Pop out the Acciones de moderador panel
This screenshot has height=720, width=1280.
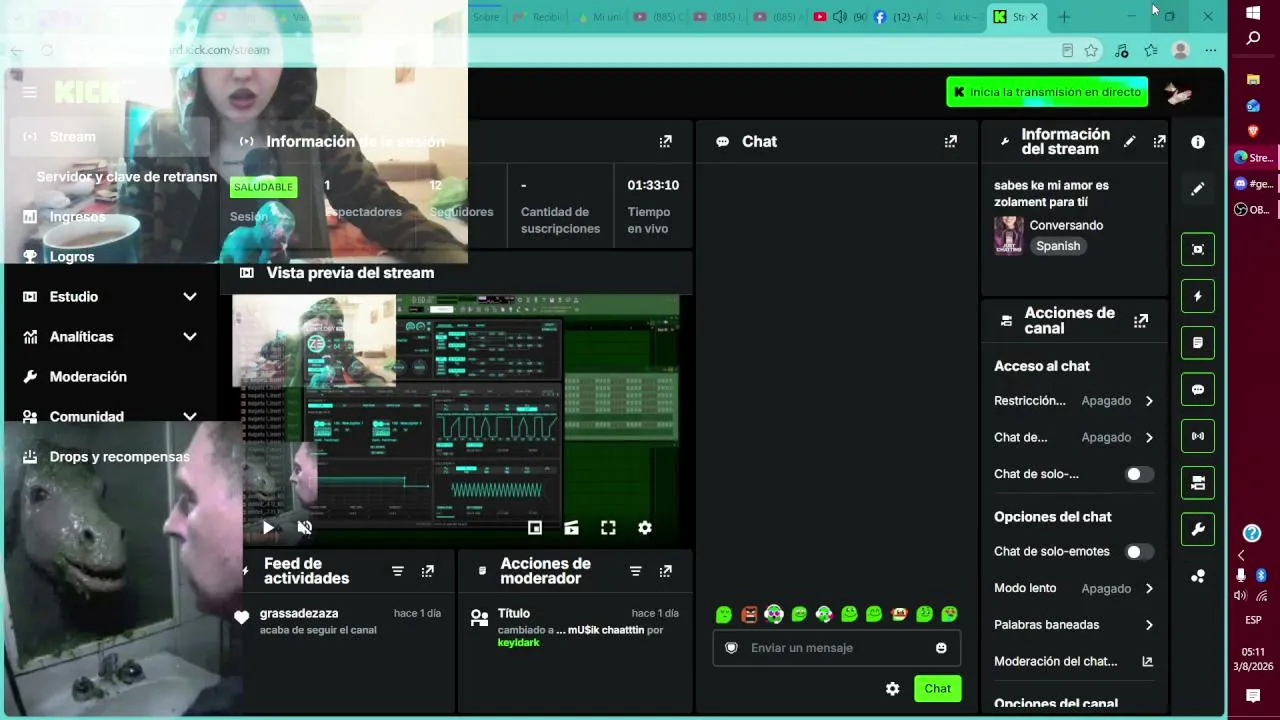coord(666,571)
